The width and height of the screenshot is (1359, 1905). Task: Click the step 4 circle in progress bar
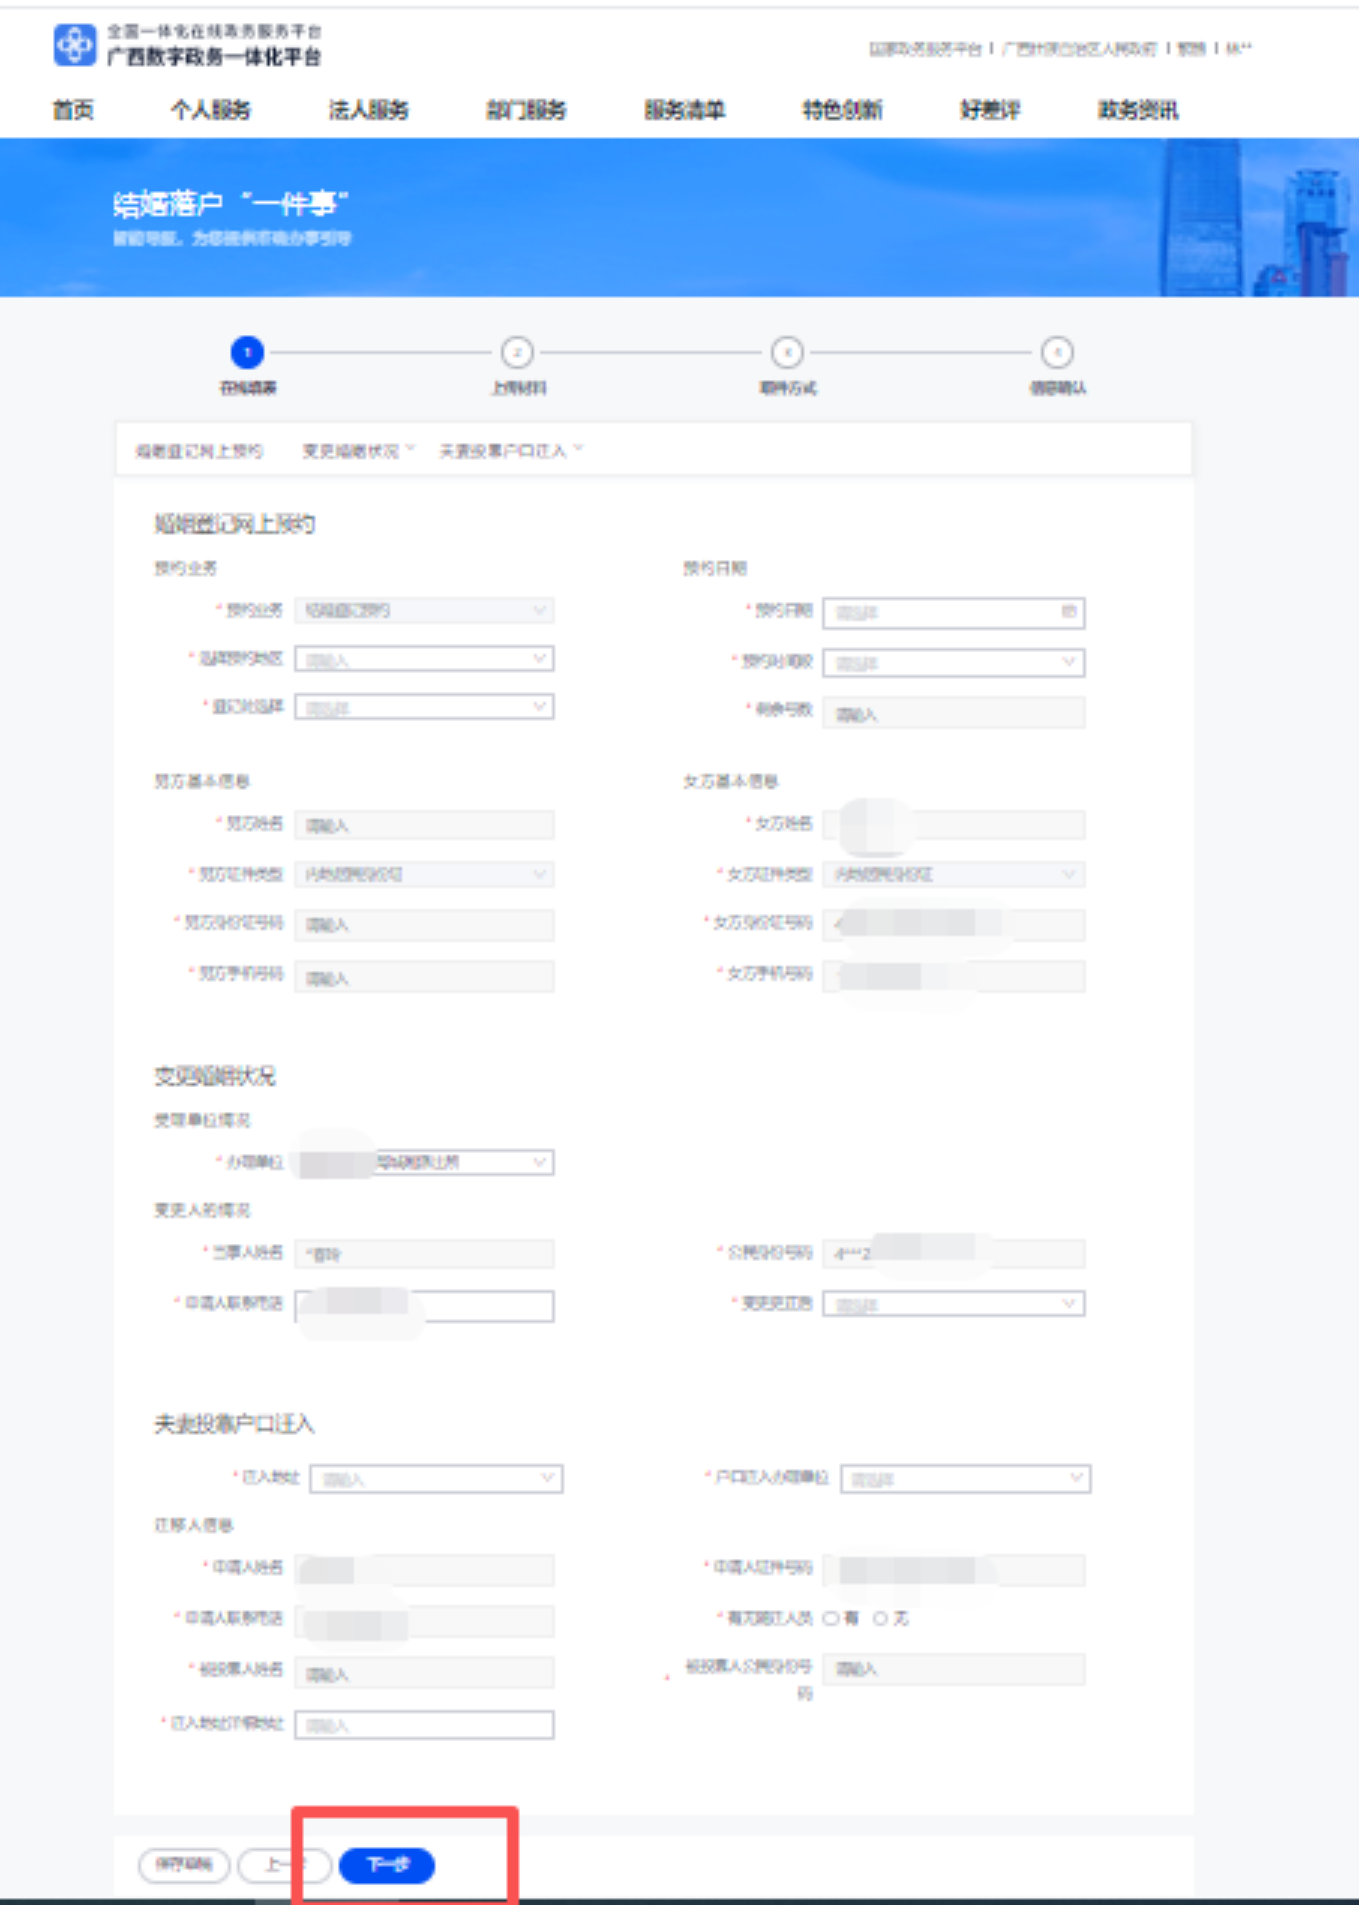point(1057,352)
